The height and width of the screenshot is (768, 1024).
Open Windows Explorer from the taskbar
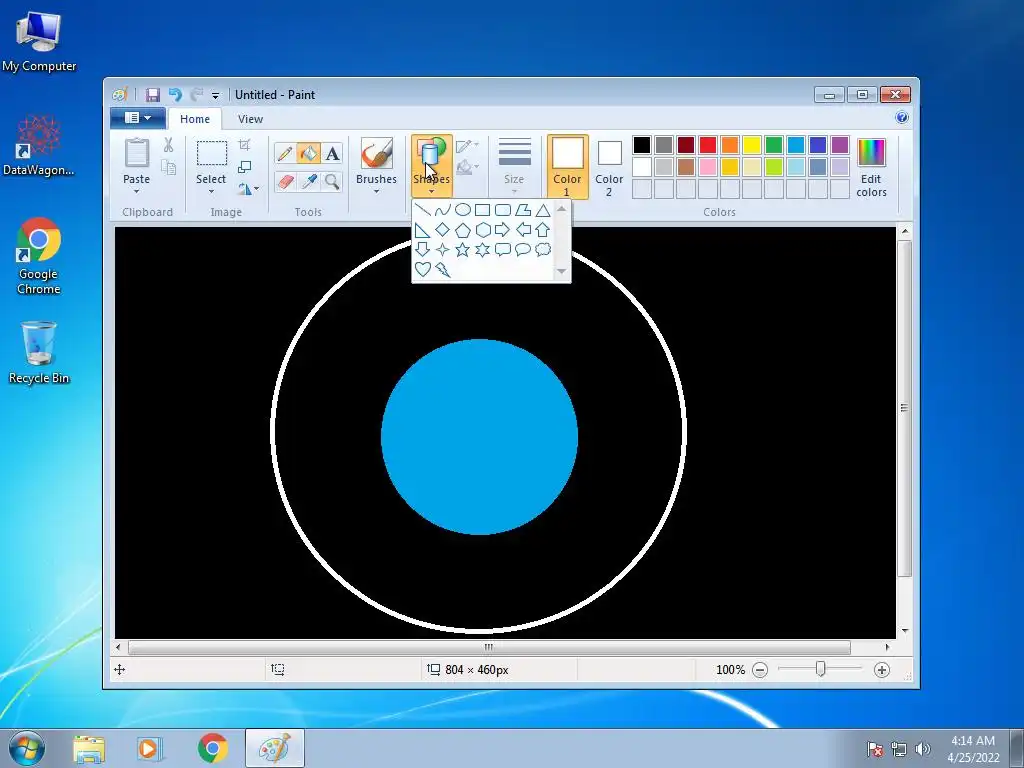pyautogui.click(x=89, y=748)
